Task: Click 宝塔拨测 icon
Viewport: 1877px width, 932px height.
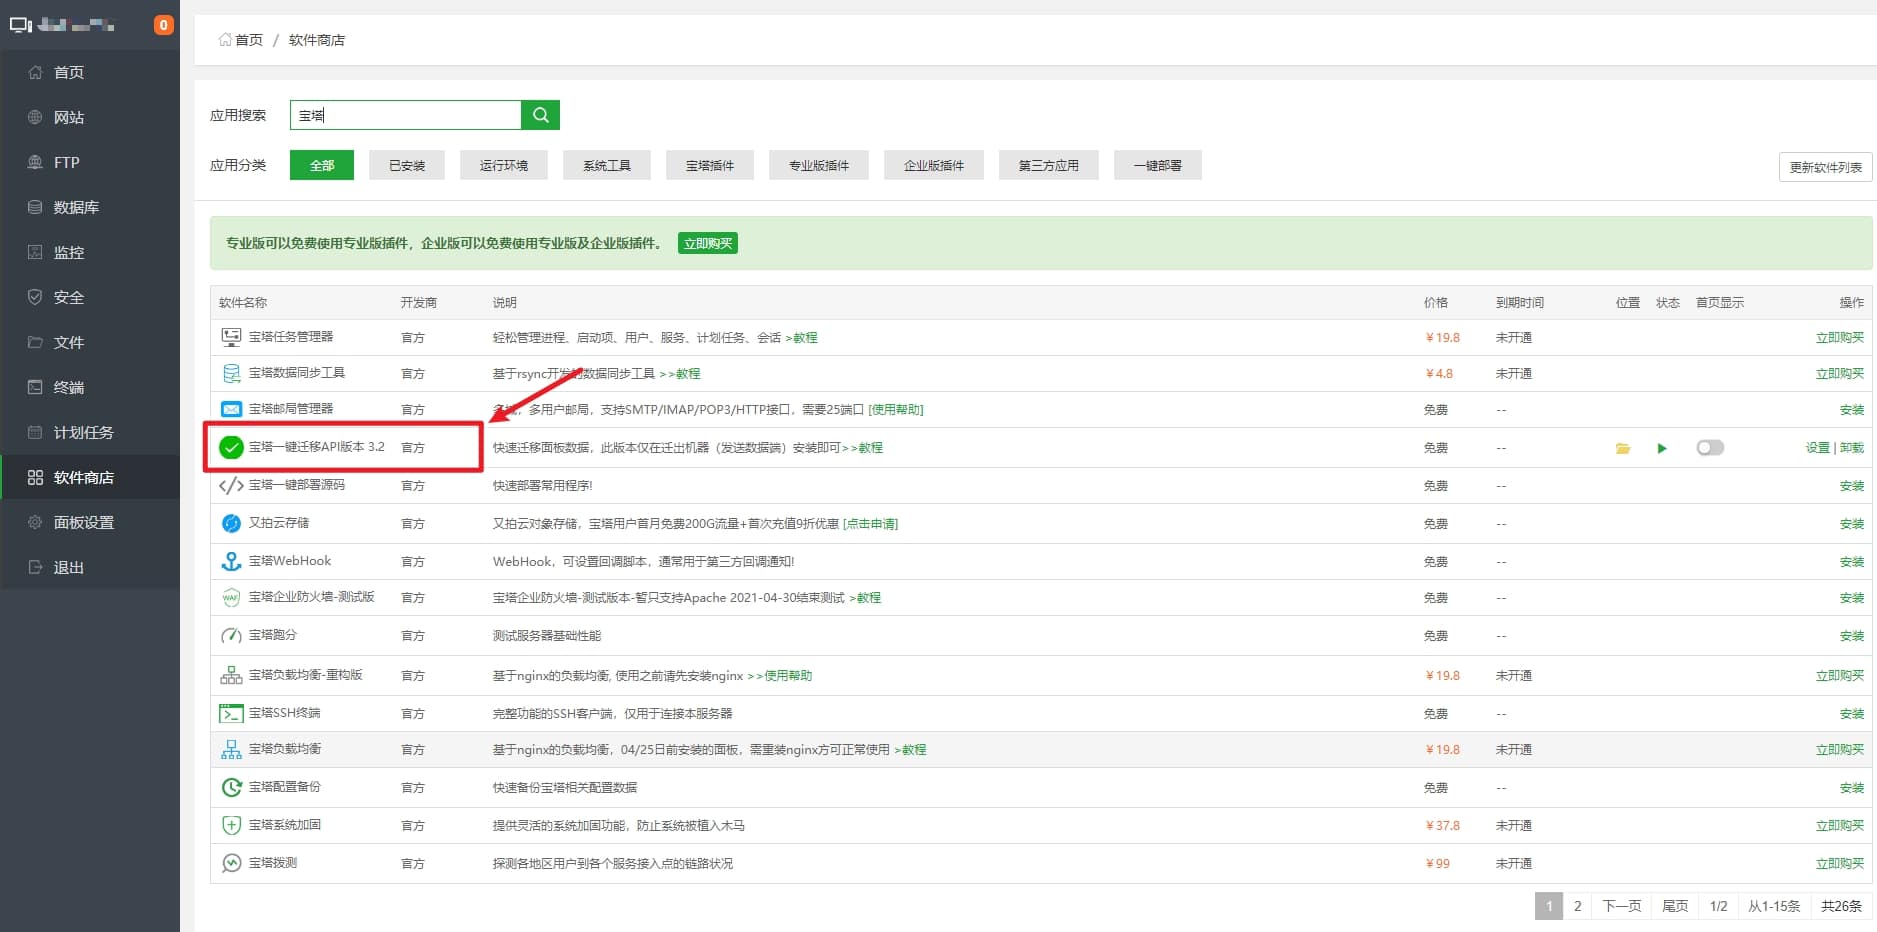Action: [231, 863]
